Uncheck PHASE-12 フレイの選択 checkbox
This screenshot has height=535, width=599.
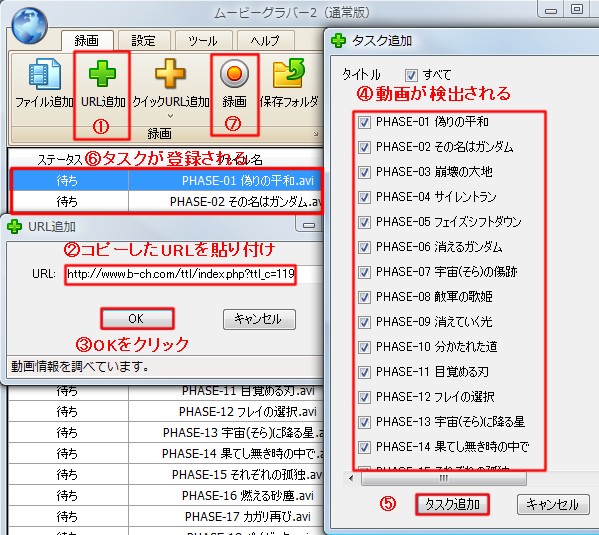364,397
